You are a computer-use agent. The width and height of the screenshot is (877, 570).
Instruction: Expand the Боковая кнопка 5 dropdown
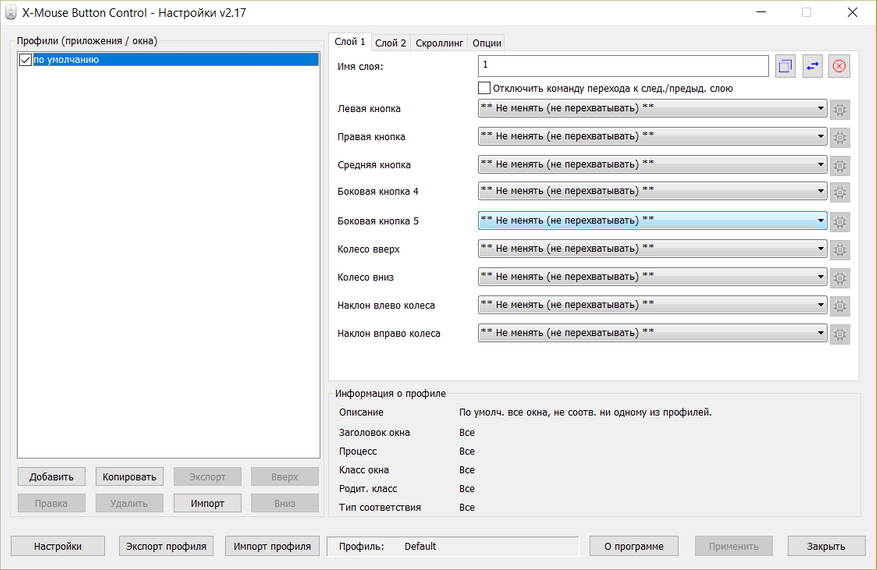[x=652, y=220]
